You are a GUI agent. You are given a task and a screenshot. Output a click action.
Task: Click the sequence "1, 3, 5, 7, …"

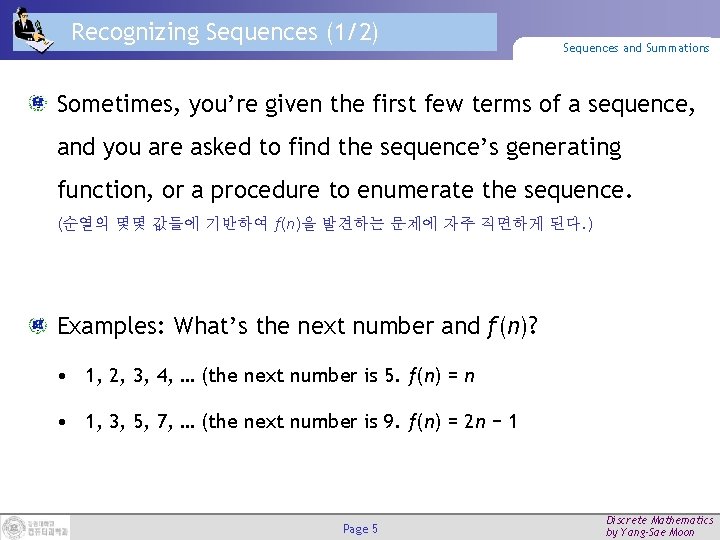click(140, 421)
